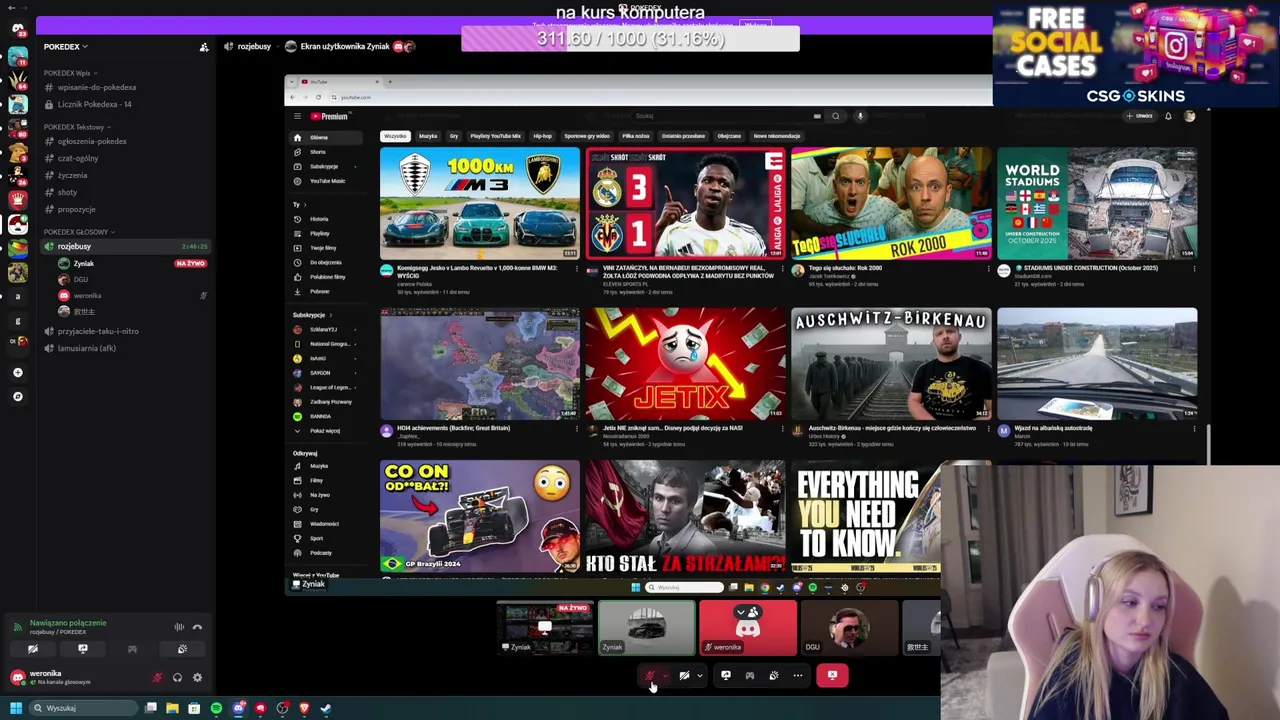This screenshot has width=1280, height=720.
Task: Click invite members icon beside POKEDEX header
Action: click(x=204, y=47)
